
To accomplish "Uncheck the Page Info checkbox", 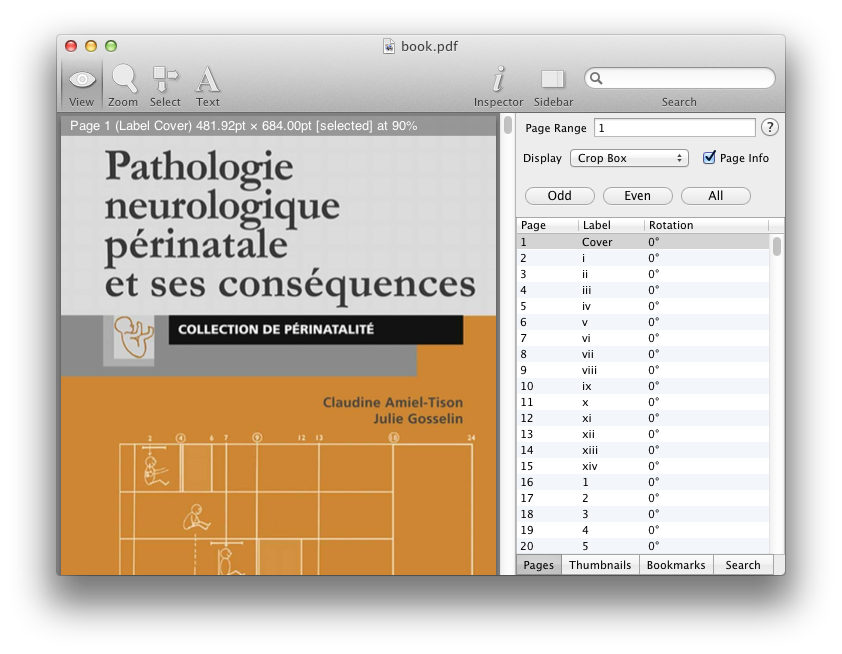I will click(709, 157).
